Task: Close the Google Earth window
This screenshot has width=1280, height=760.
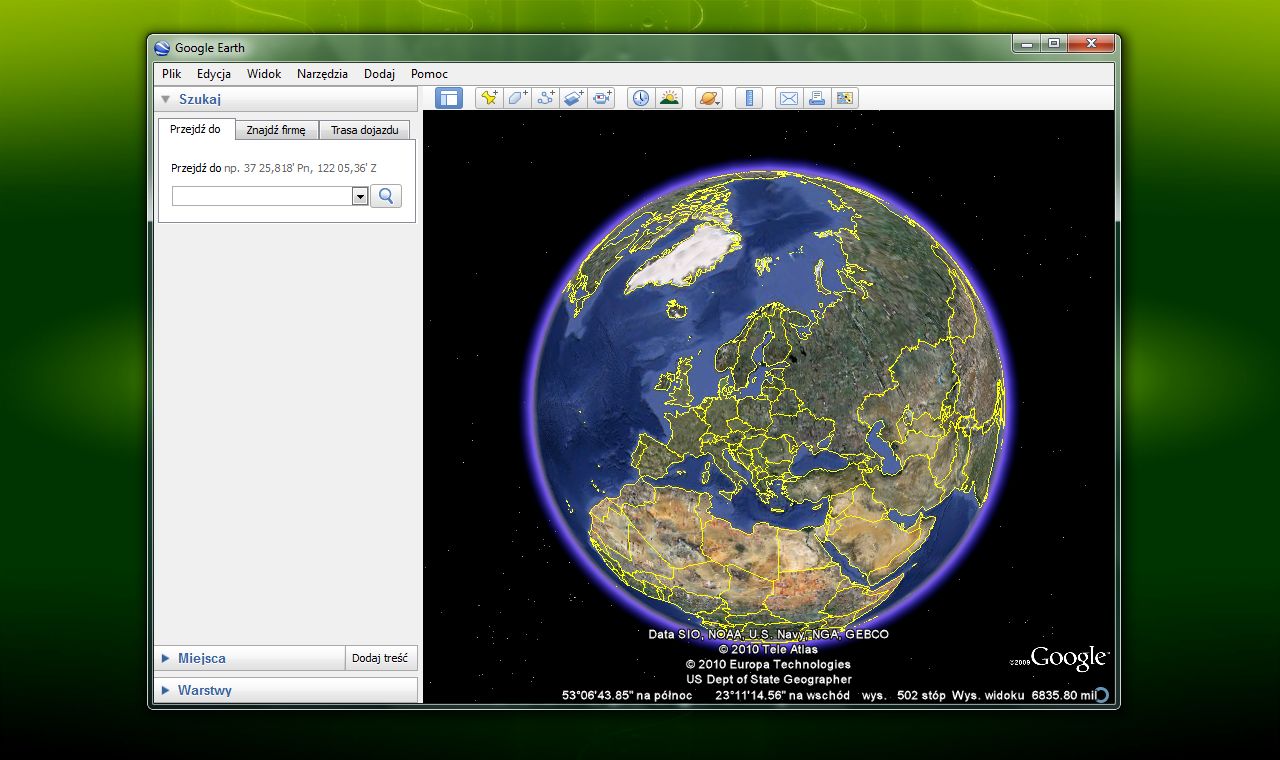Action: tap(1090, 43)
